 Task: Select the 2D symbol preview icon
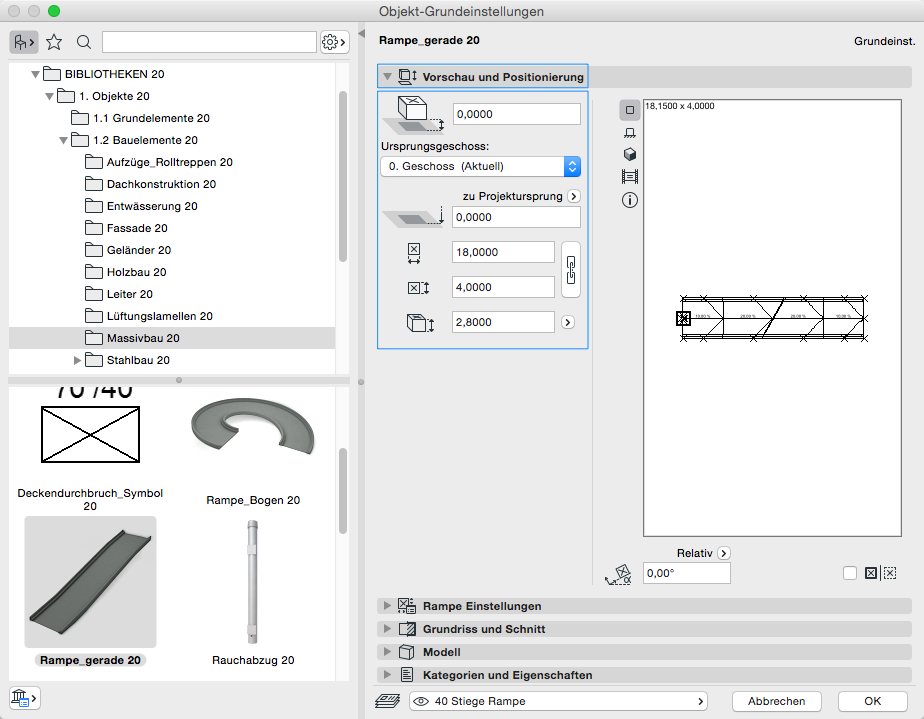point(630,110)
